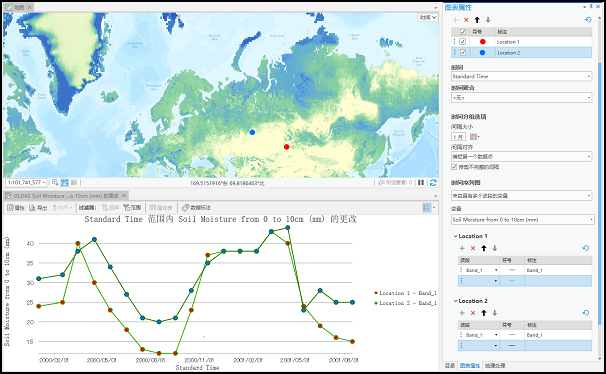Uncheck the Location 2 checkbox

pos(463,53)
